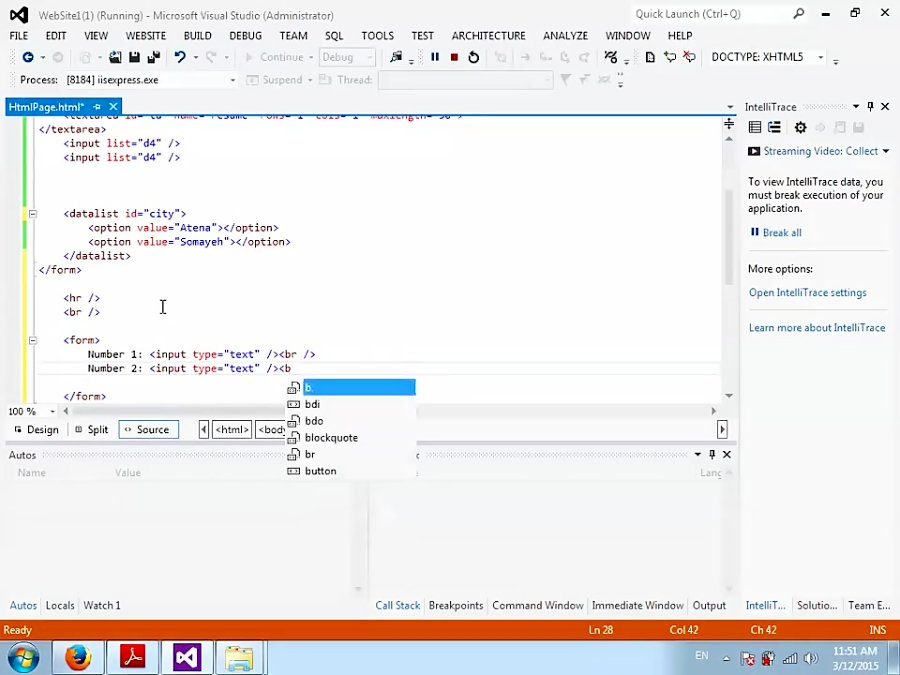This screenshot has width=900, height=675.
Task: Expand the Streaming Video: Collect dropdown
Action: point(886,151)
